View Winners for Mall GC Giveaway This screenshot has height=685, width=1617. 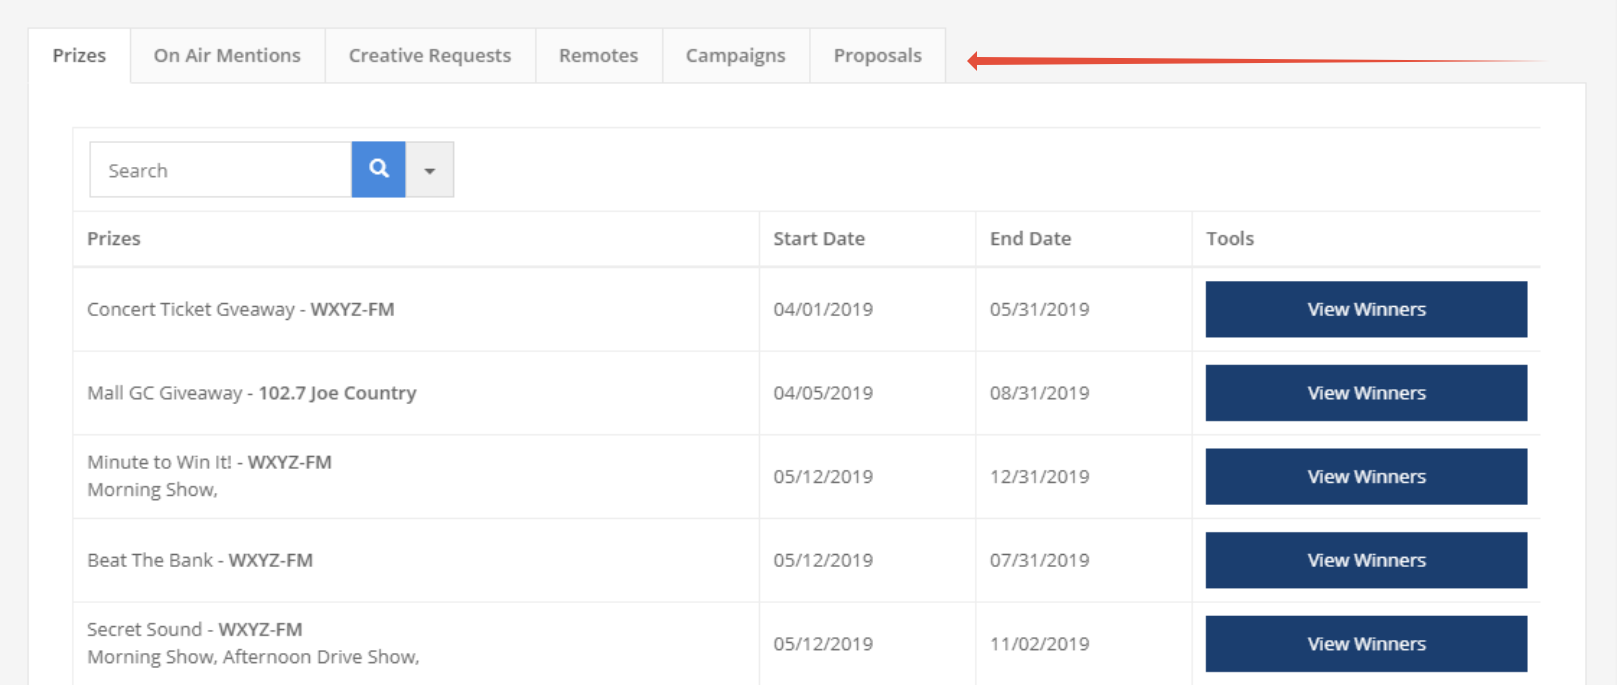1365,393
